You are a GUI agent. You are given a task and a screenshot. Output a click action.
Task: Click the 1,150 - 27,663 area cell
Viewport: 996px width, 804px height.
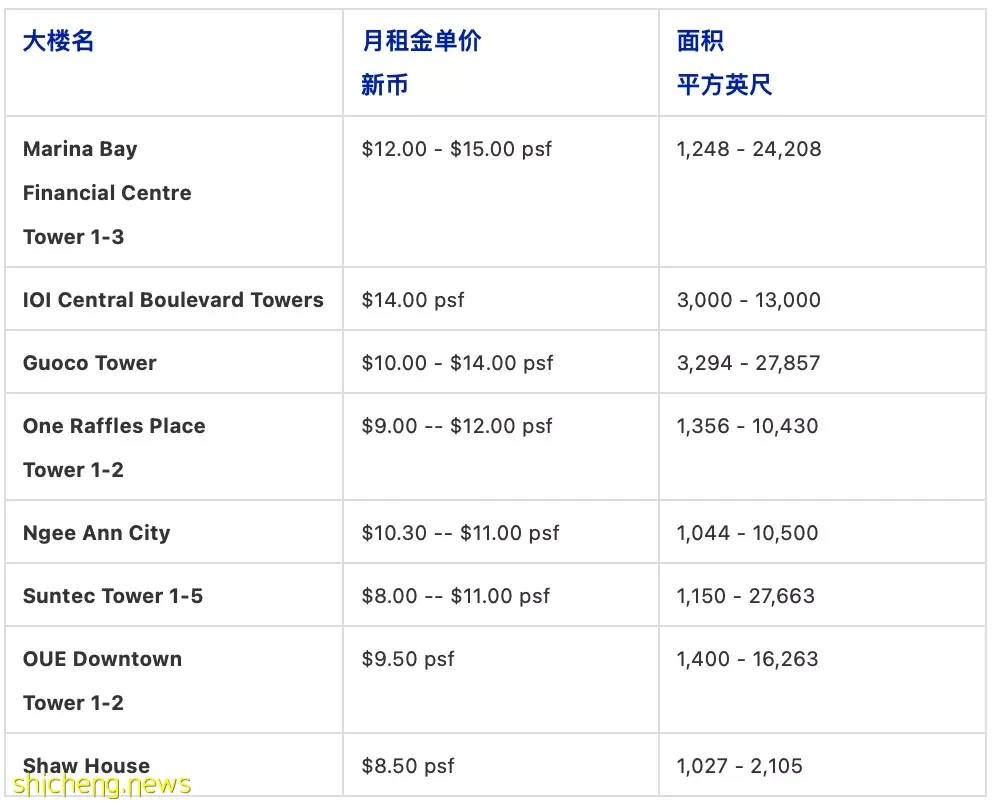click(x=746, y=596)
